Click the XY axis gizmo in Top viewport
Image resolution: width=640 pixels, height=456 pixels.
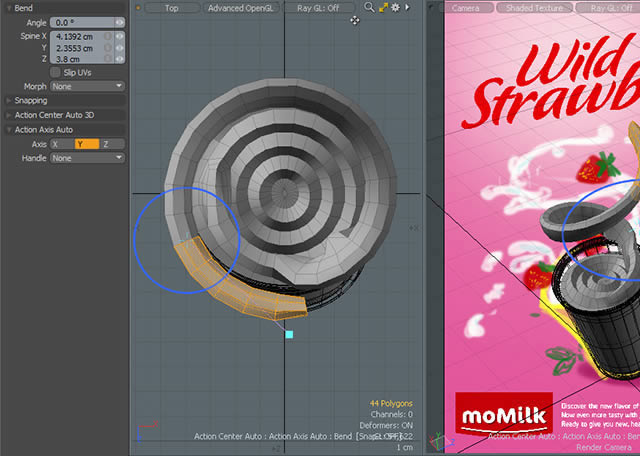147,432
